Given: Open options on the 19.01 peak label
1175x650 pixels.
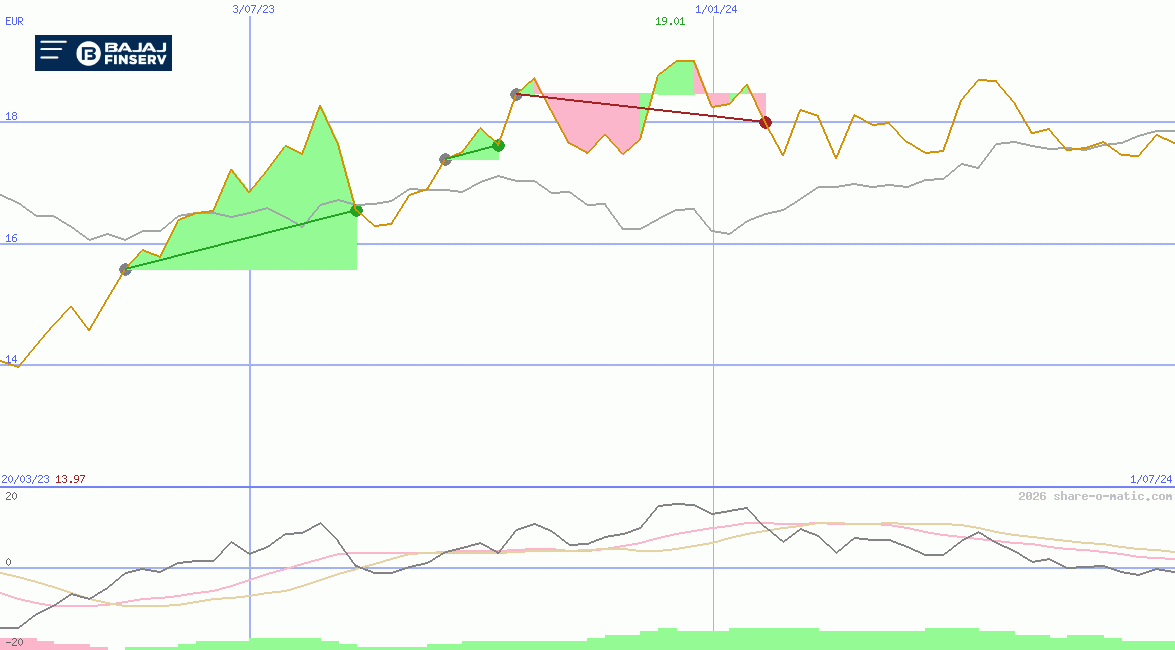Looking at the screenshot, I should click(670, 20).
